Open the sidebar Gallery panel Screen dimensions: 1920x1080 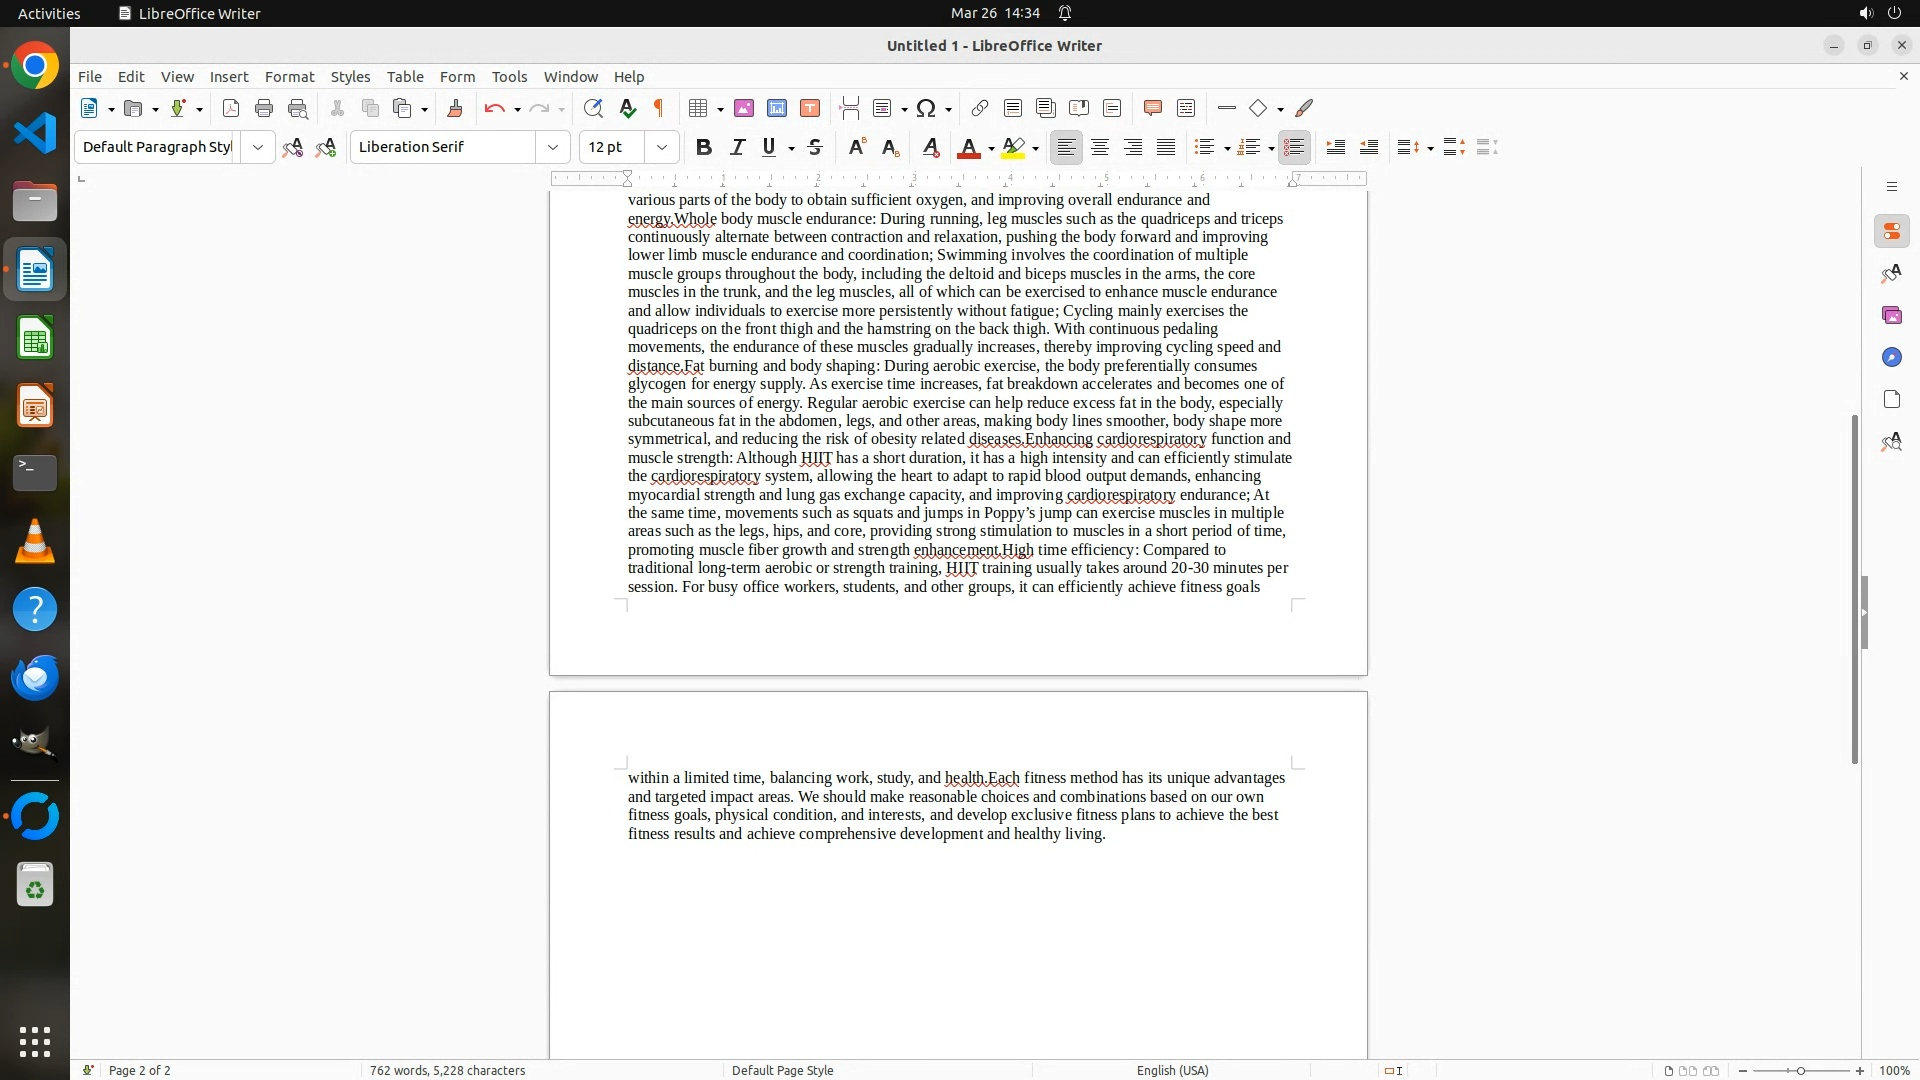[x=1891, y=316]
